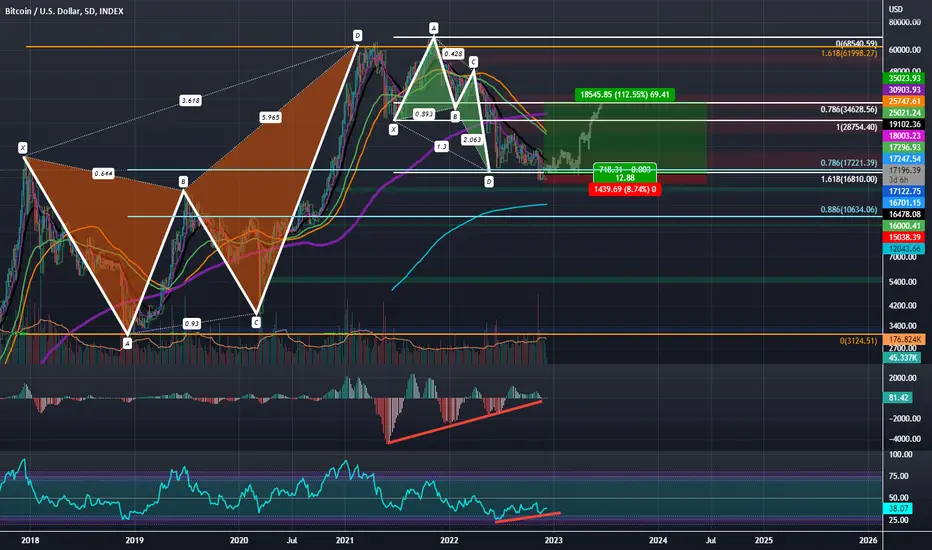This screenshot has width=932, height=550.
Task: Click point C of the orange harmonic pattern
Action: click(256, 323)
